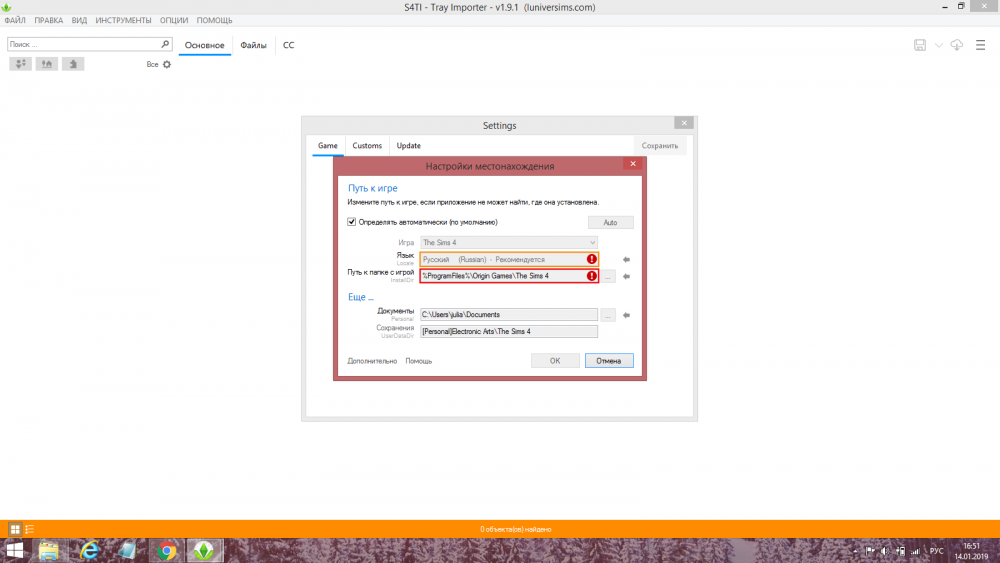1000x563 pixels.
Task: Open the ОПЦИИ menu
Action: [174, 20]
